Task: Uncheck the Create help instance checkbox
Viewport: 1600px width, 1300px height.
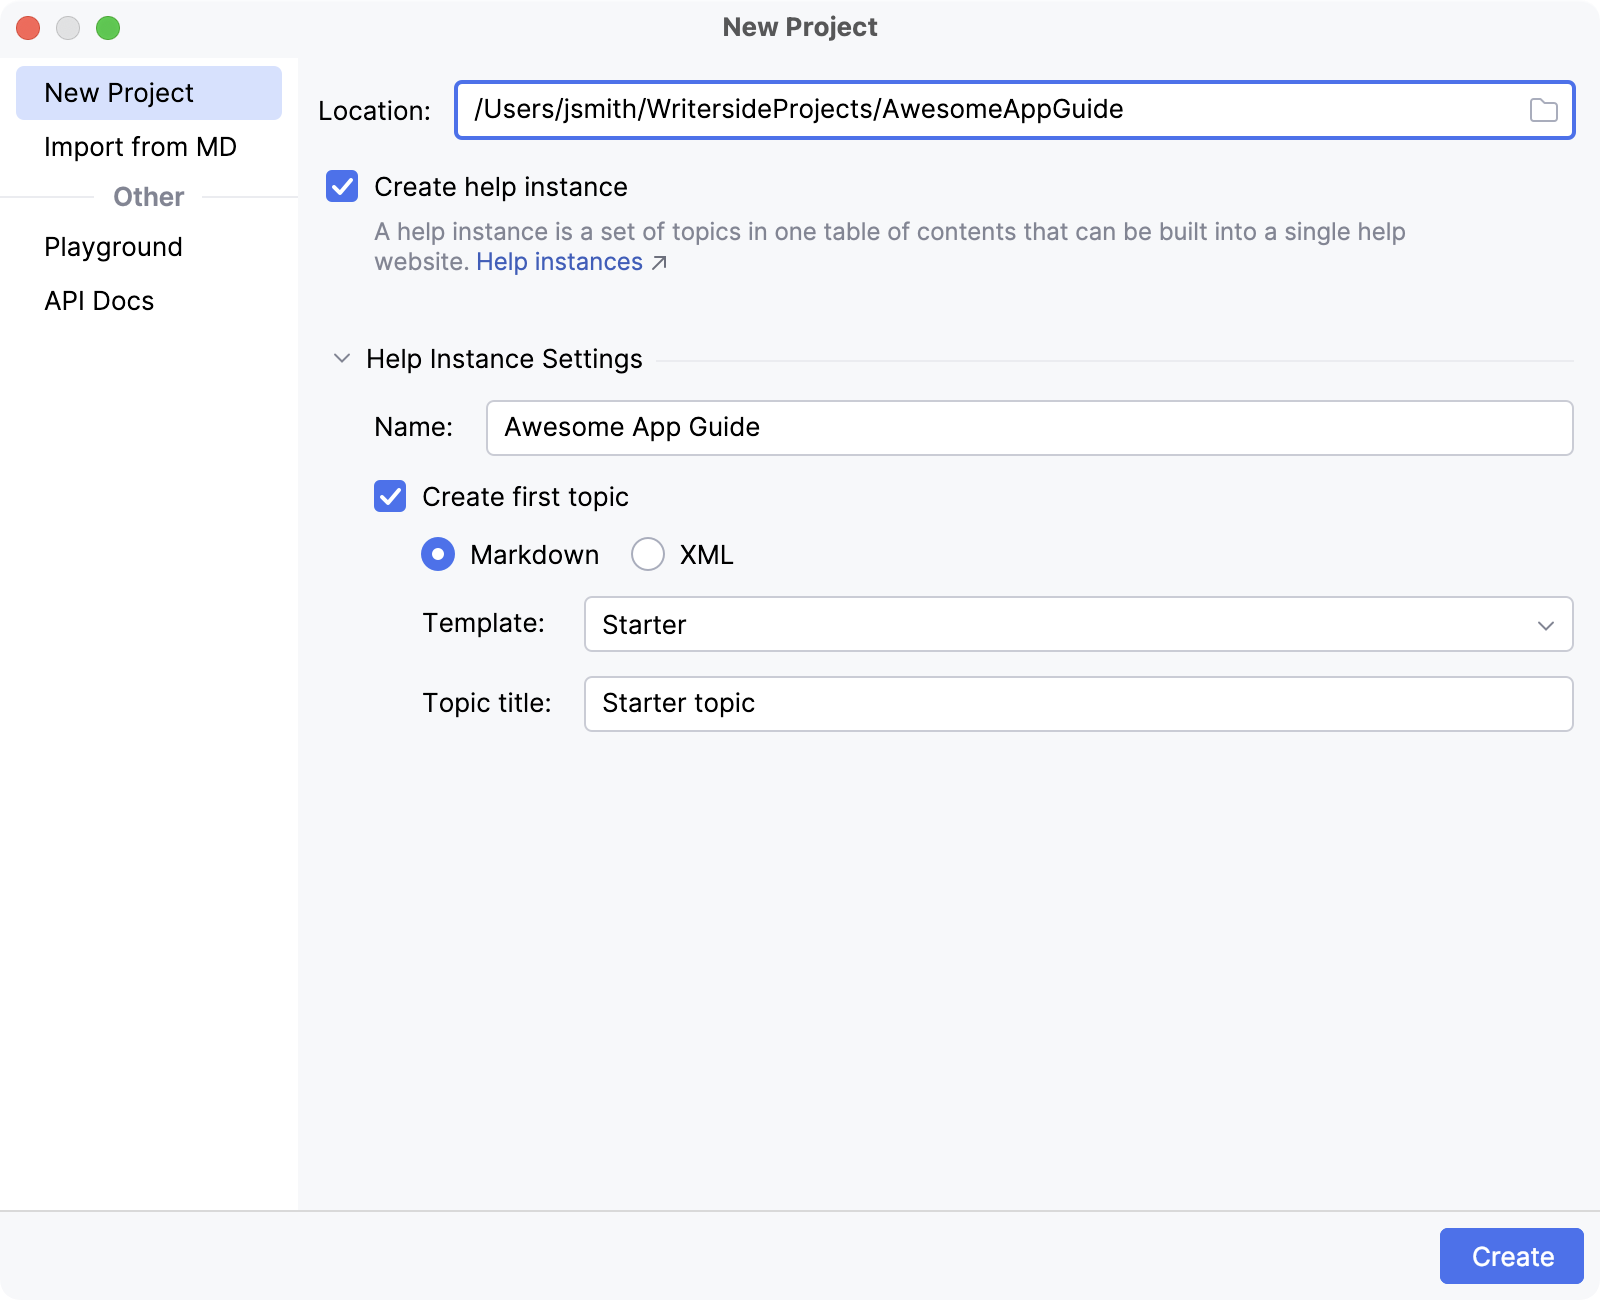Action: pyautogui.click(x=342, y=187)
